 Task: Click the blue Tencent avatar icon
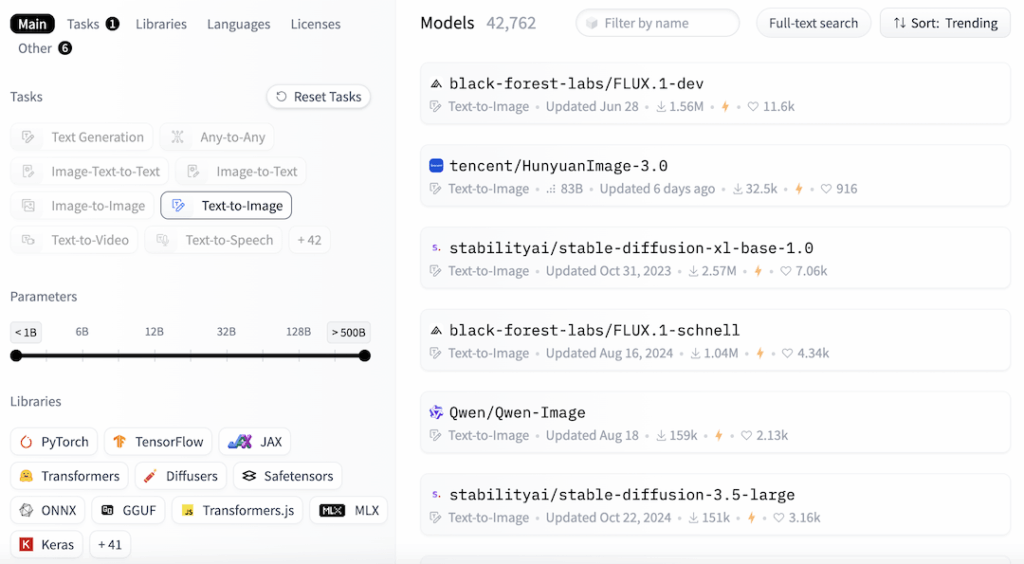pyautogui.click(x=436, y=166)
